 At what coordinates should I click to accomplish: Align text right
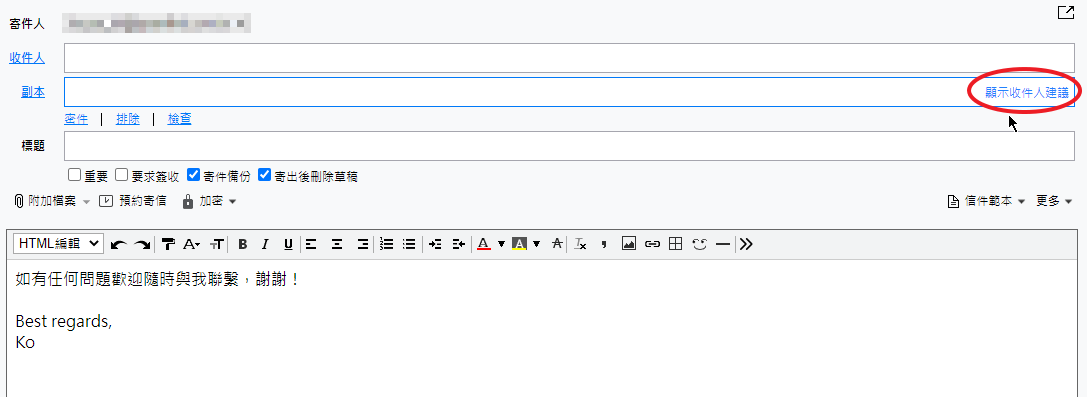[362, 244]
